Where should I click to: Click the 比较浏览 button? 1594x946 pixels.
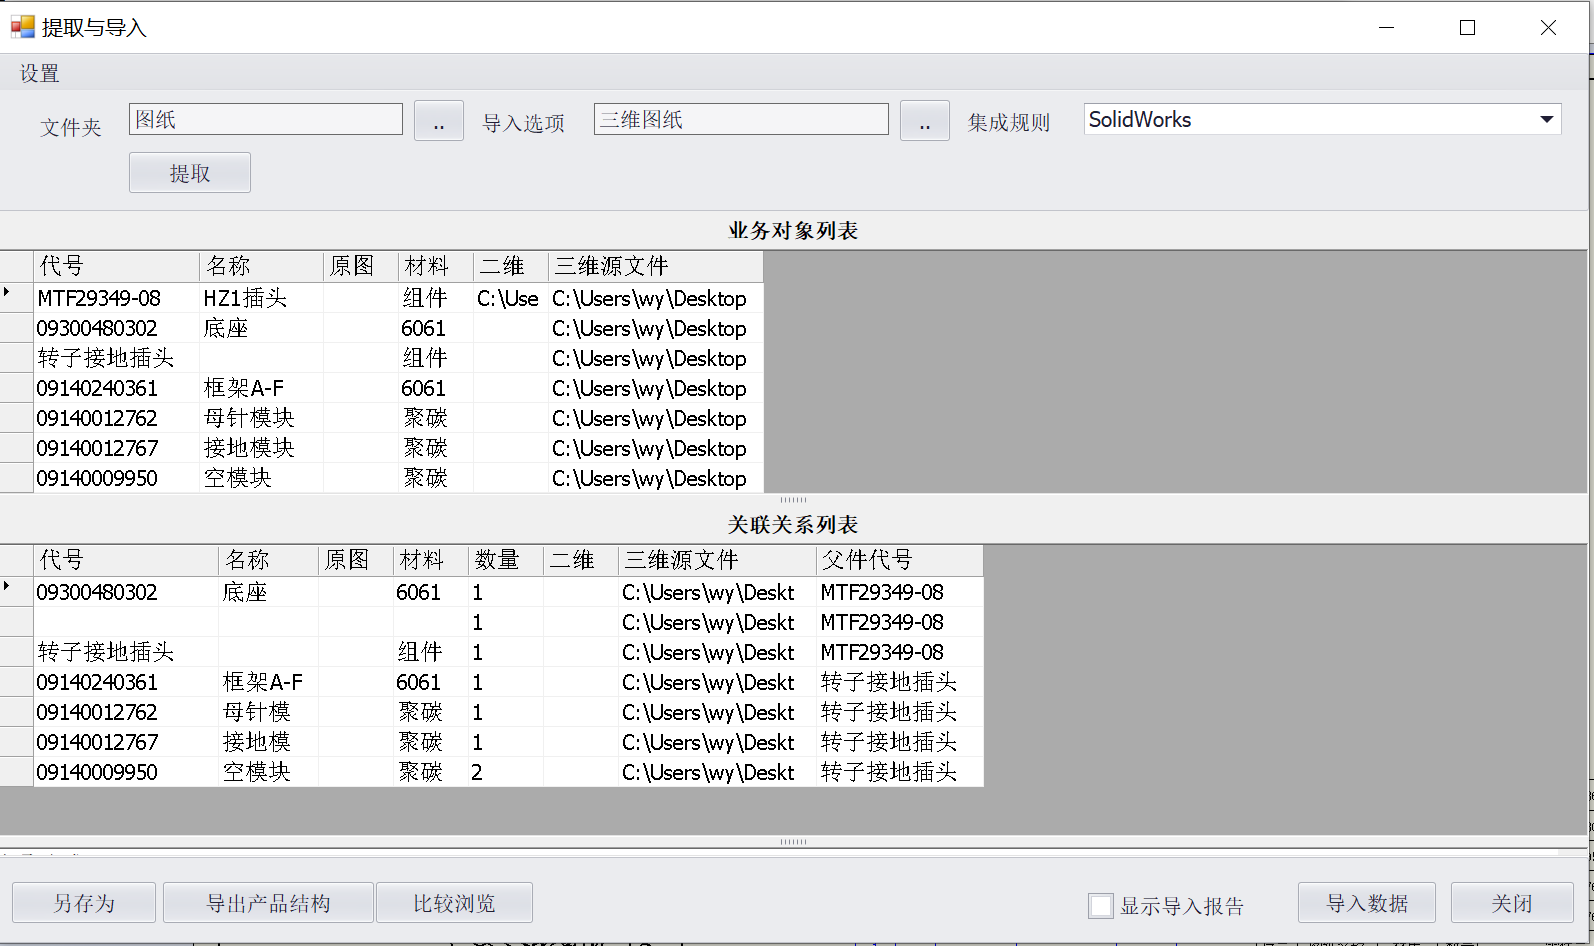click(x=454, y=903)
